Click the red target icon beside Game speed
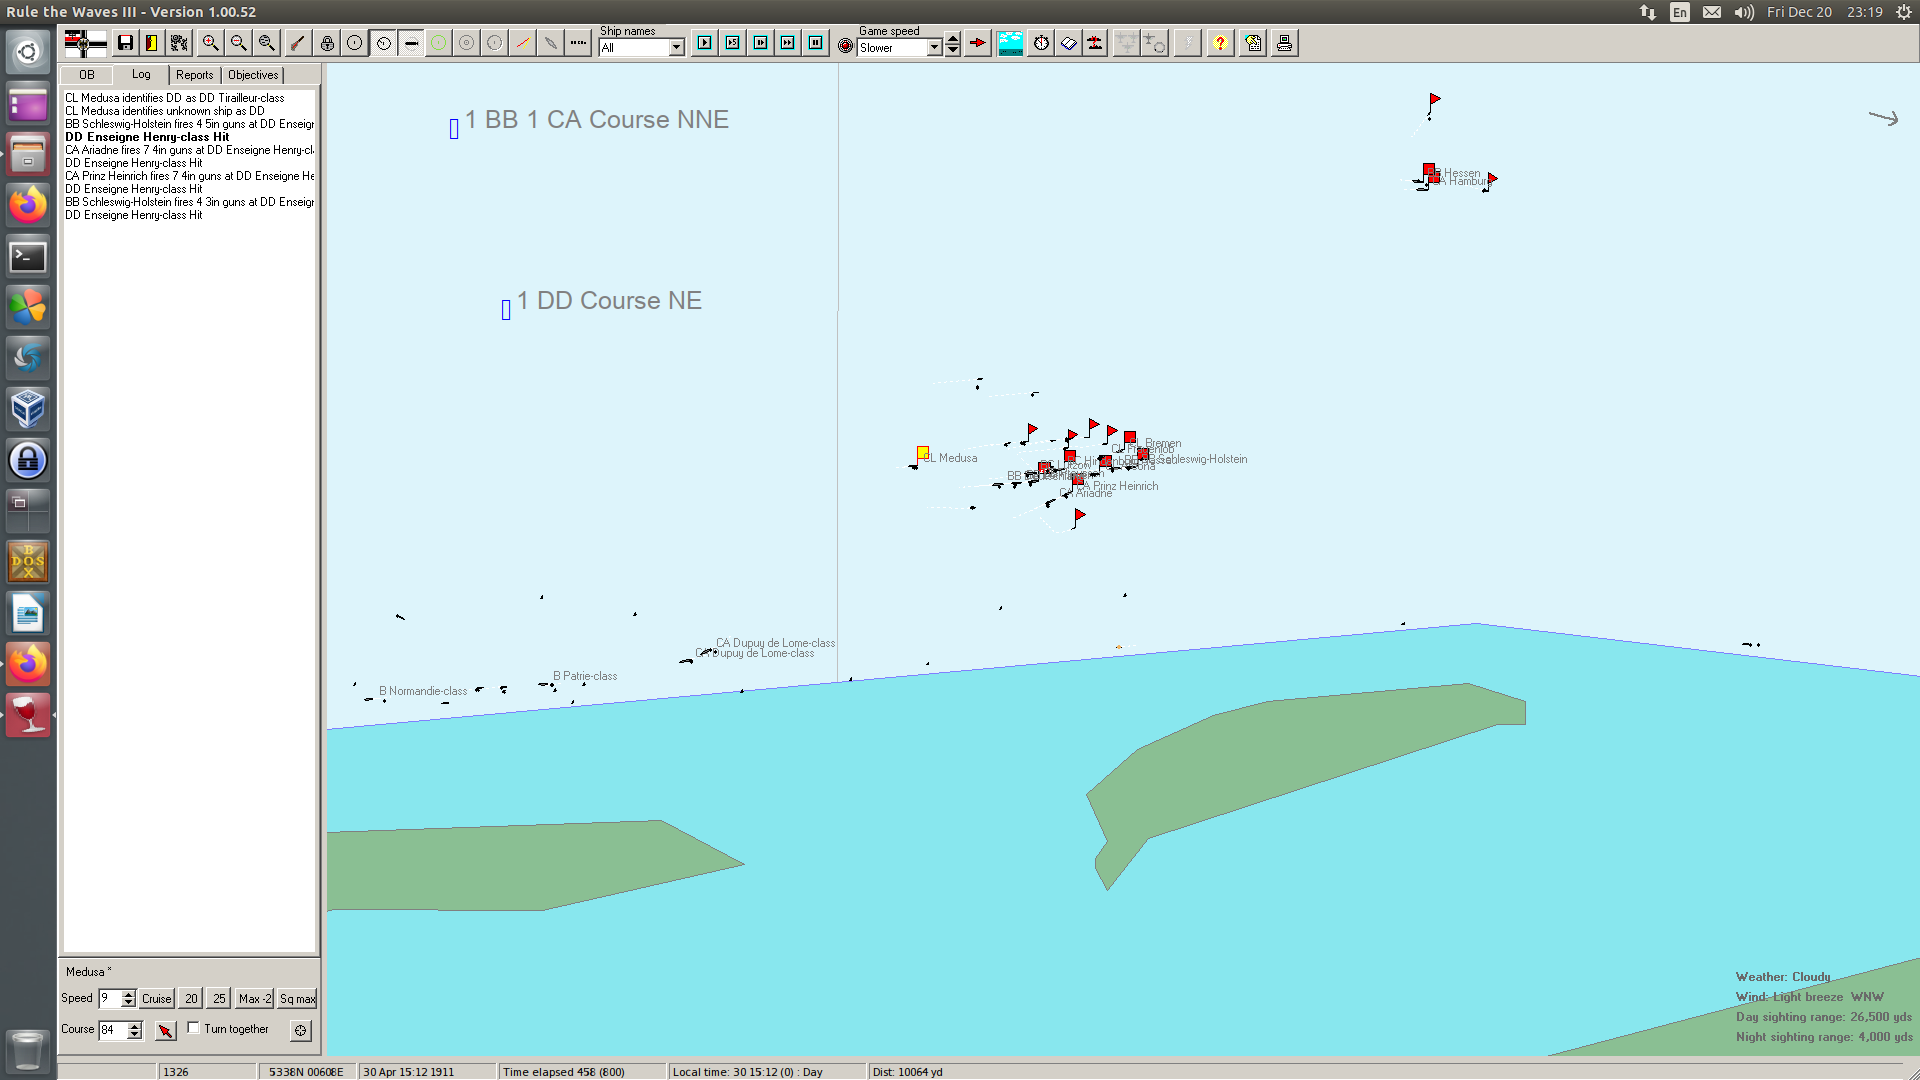Screen dimensions: 1920x1080 click(x=846, y=46)
